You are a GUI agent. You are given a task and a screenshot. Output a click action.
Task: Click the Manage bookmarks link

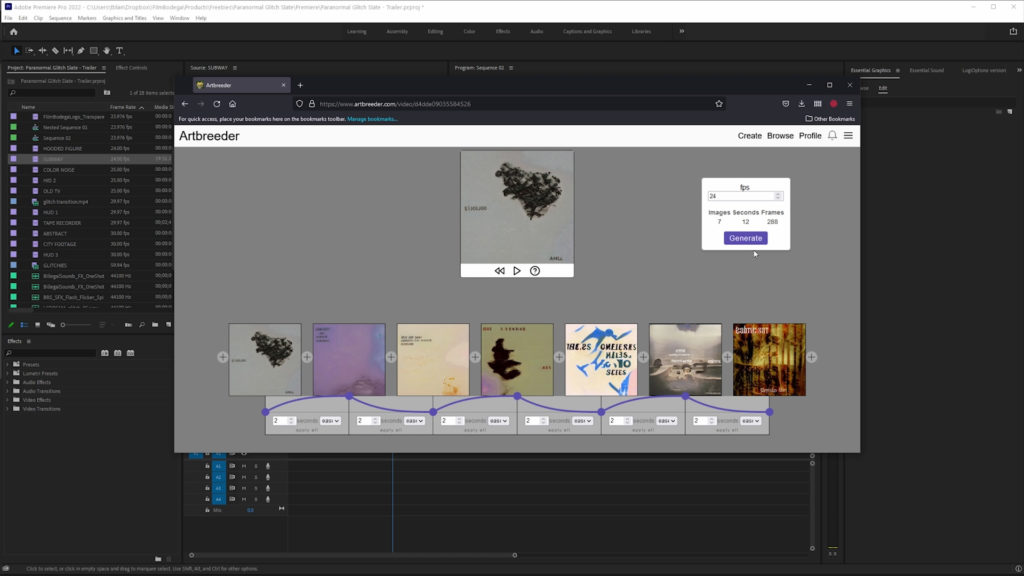[372, 119]
